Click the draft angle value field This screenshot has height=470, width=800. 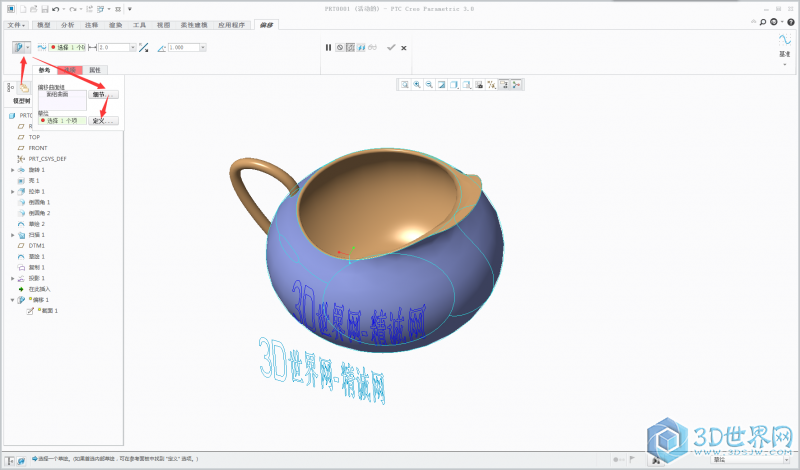coord(184,47)
